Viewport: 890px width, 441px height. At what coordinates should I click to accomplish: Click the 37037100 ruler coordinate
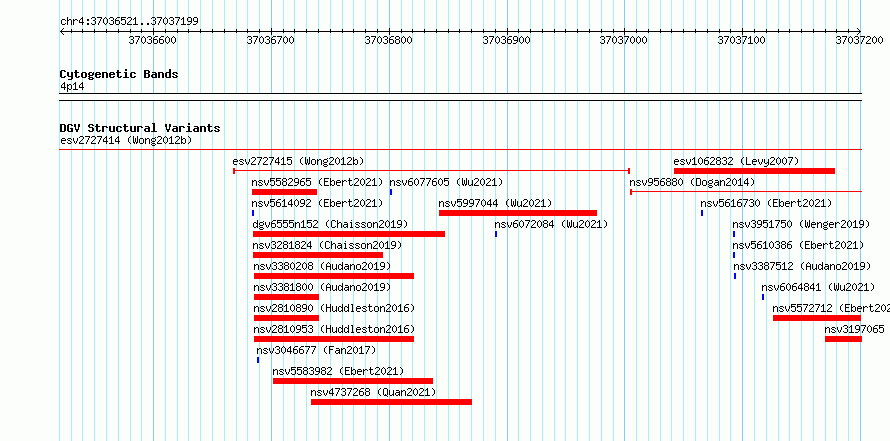(x=742, y=40)
